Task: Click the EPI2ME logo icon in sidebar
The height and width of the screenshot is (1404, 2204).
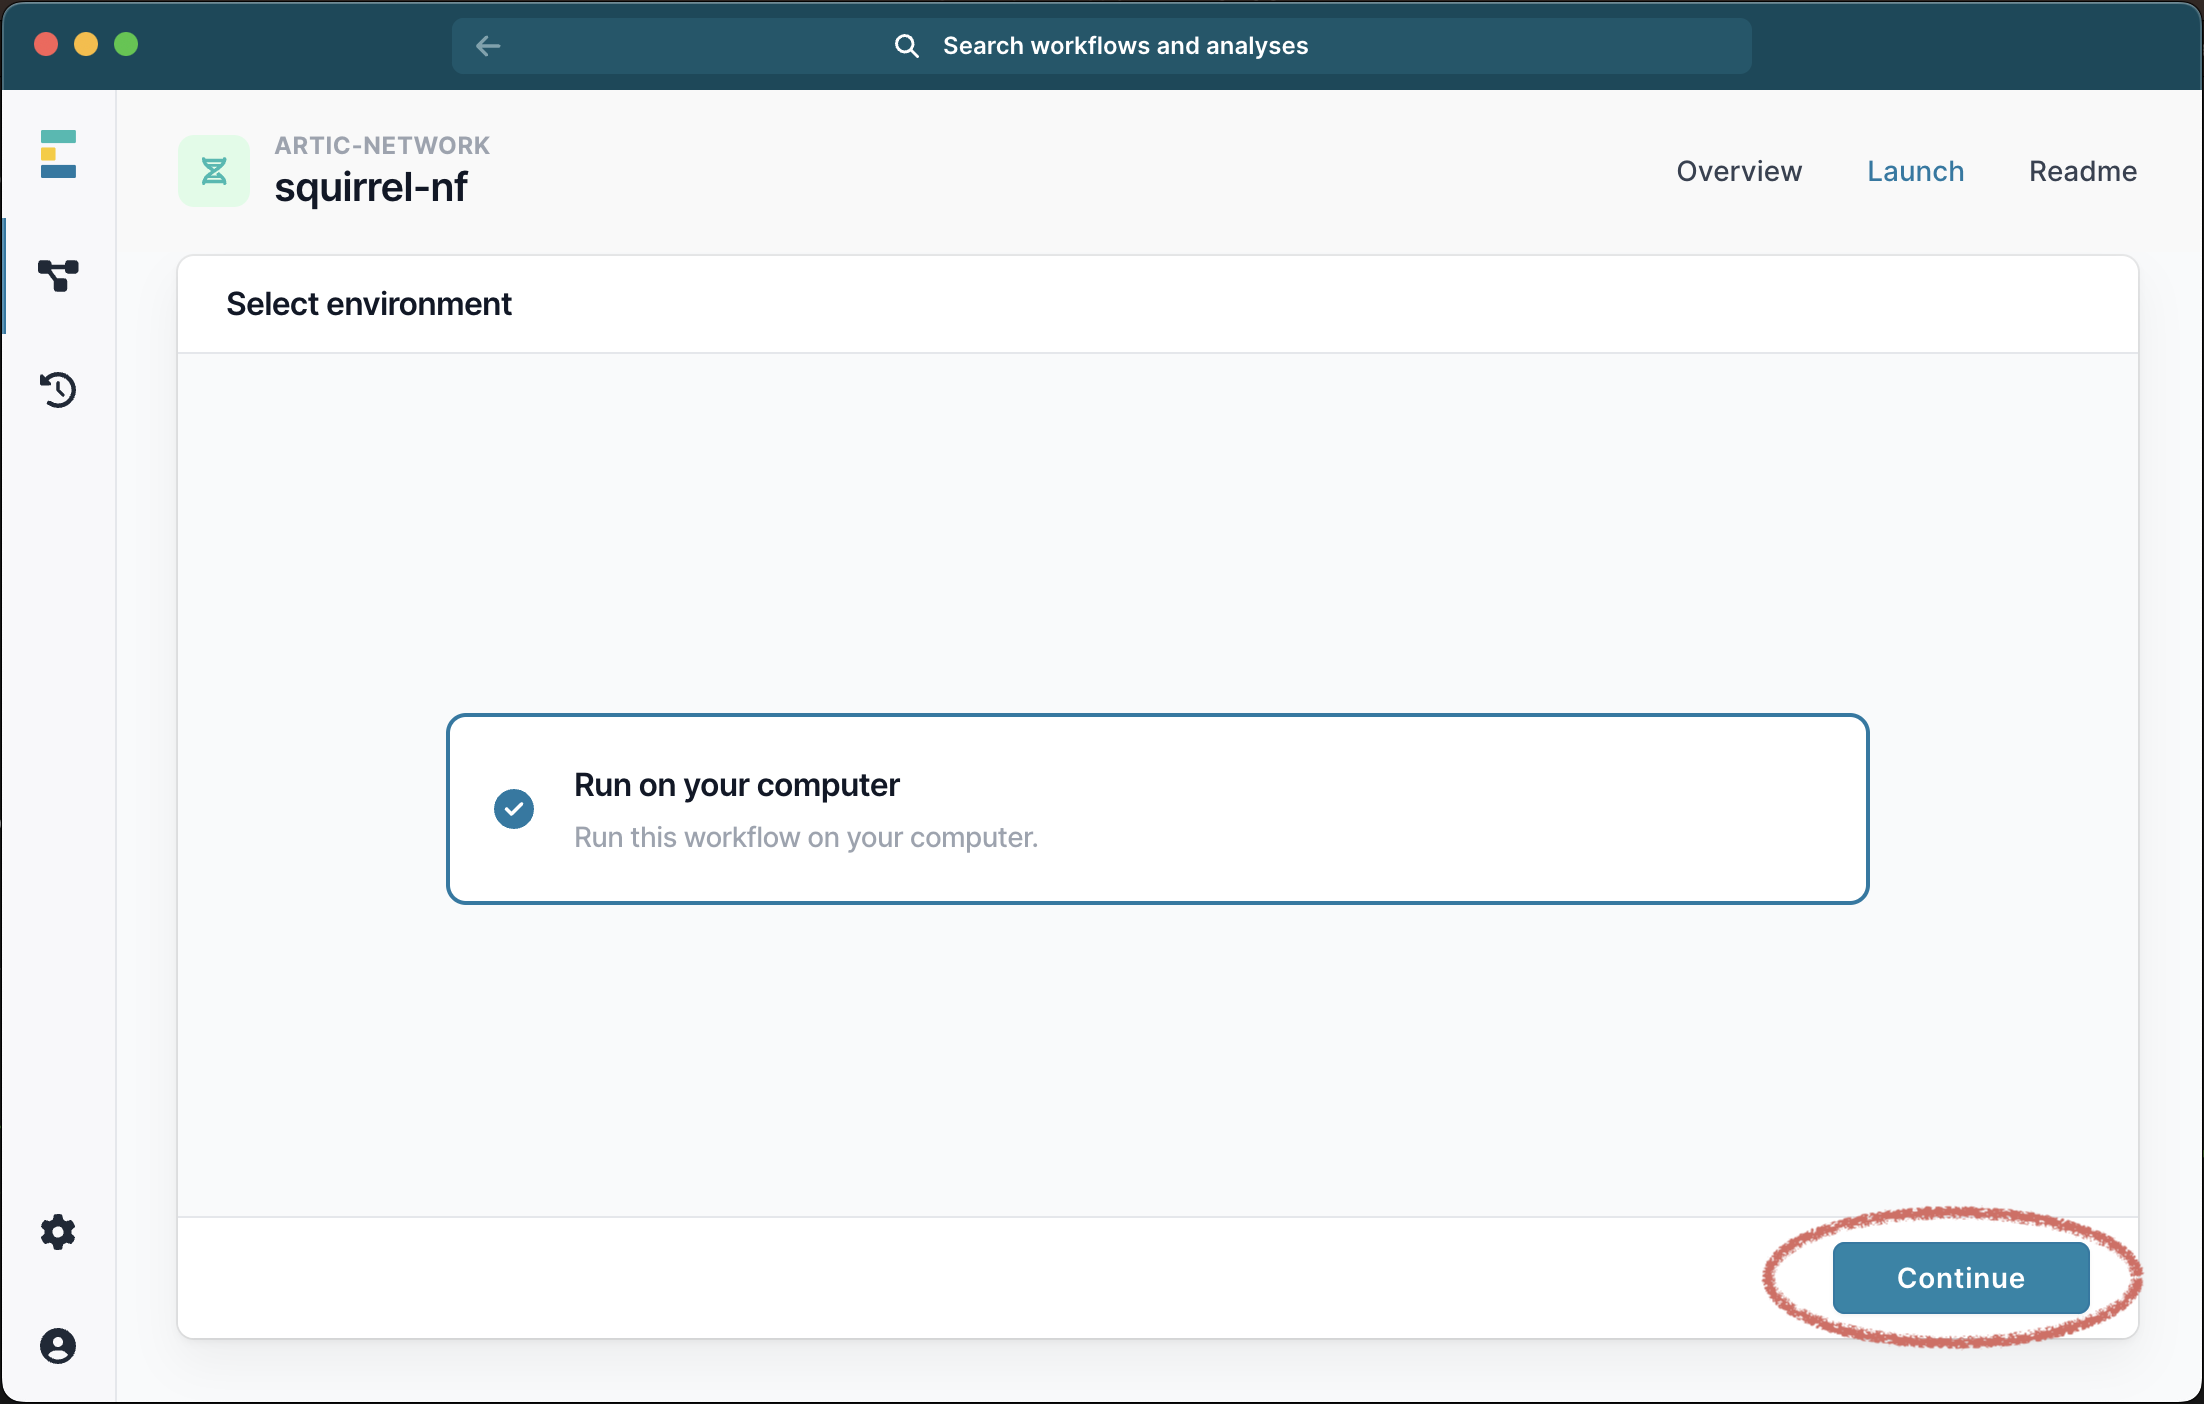Action: (x=58, y=154)
